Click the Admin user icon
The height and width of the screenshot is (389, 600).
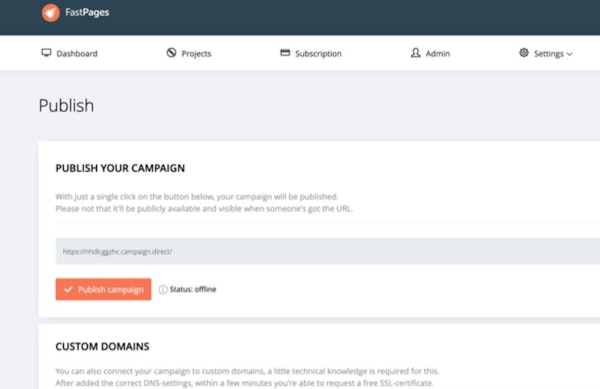click(x=416, y=53)
